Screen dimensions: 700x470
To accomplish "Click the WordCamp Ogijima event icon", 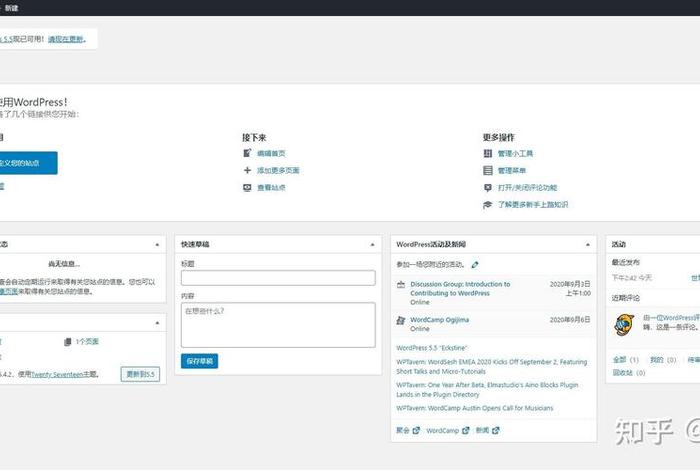I will click(x=401, y=320).
